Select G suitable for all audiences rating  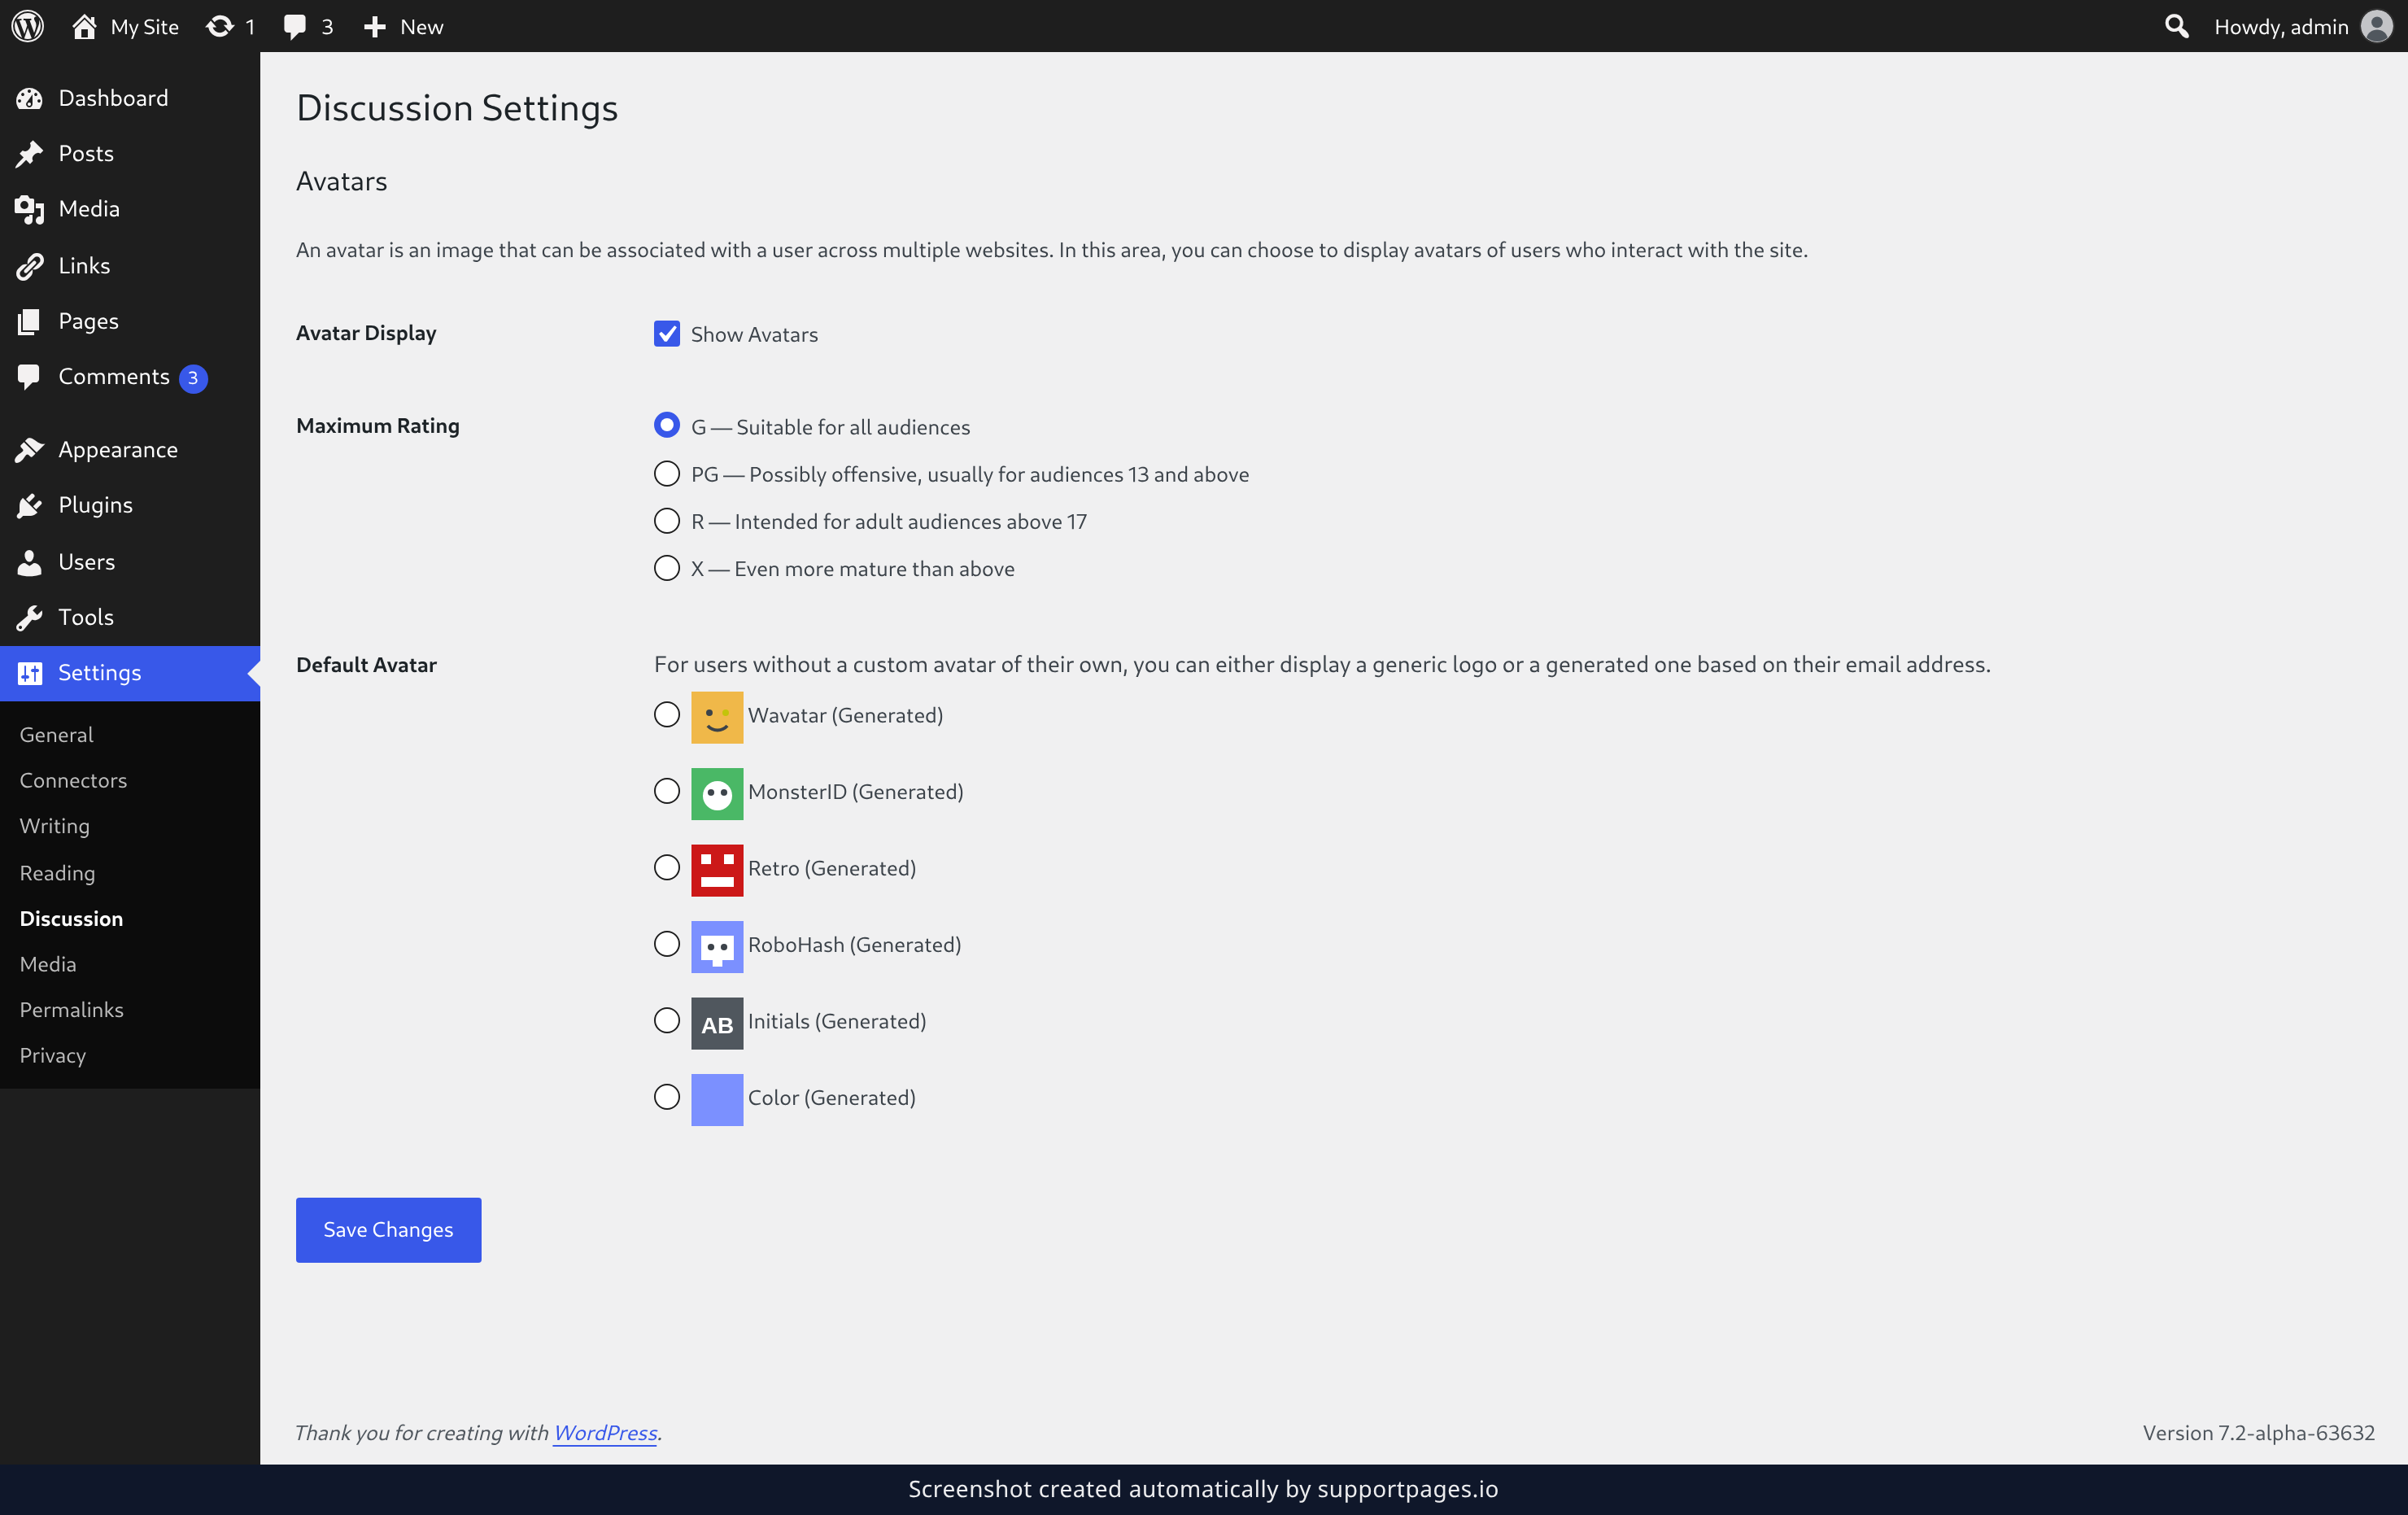coord(667,426)
